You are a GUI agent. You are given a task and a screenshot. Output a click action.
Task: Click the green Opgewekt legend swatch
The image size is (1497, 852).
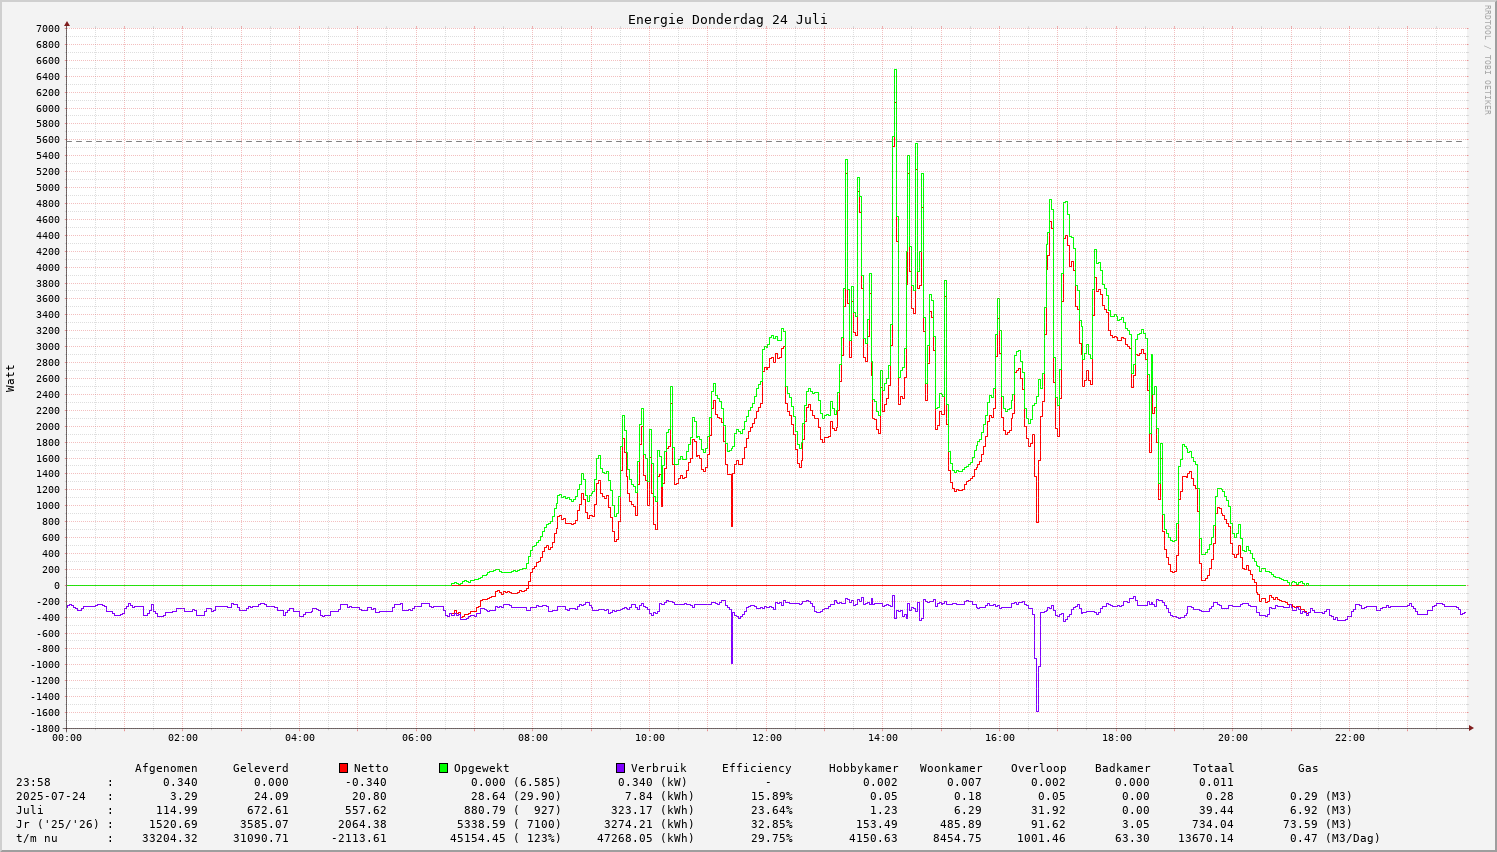(x=443, y=768)
